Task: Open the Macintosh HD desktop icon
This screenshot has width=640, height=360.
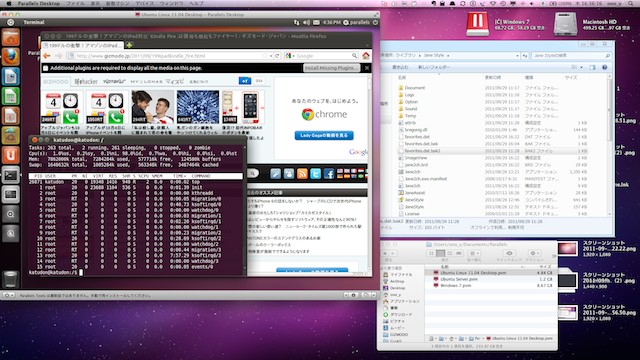Action: click(565, 24)
